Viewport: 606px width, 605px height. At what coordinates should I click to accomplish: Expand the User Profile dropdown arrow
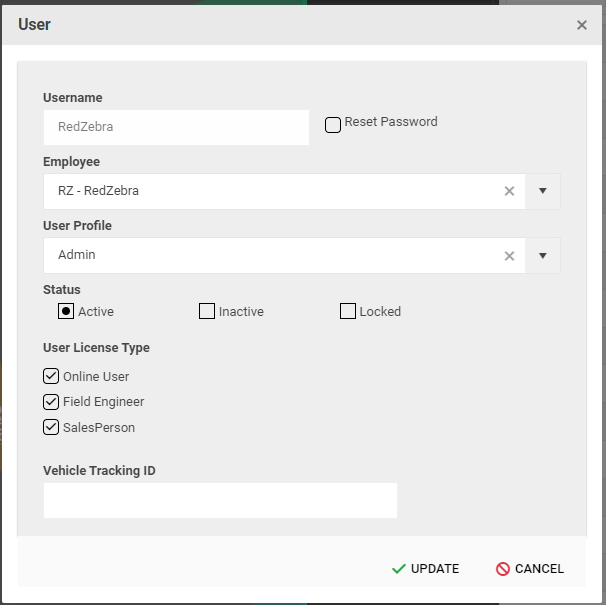[543, 256]
